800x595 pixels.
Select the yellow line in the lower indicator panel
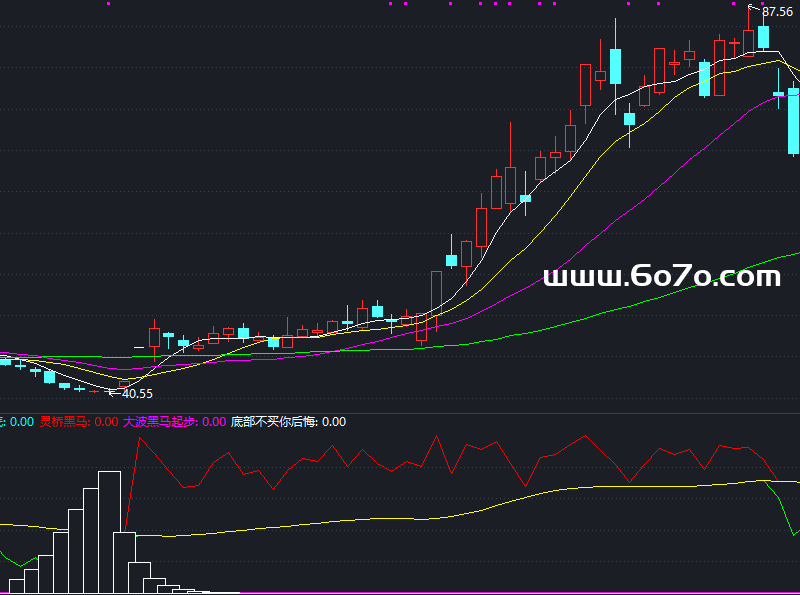tap(400, 520)
